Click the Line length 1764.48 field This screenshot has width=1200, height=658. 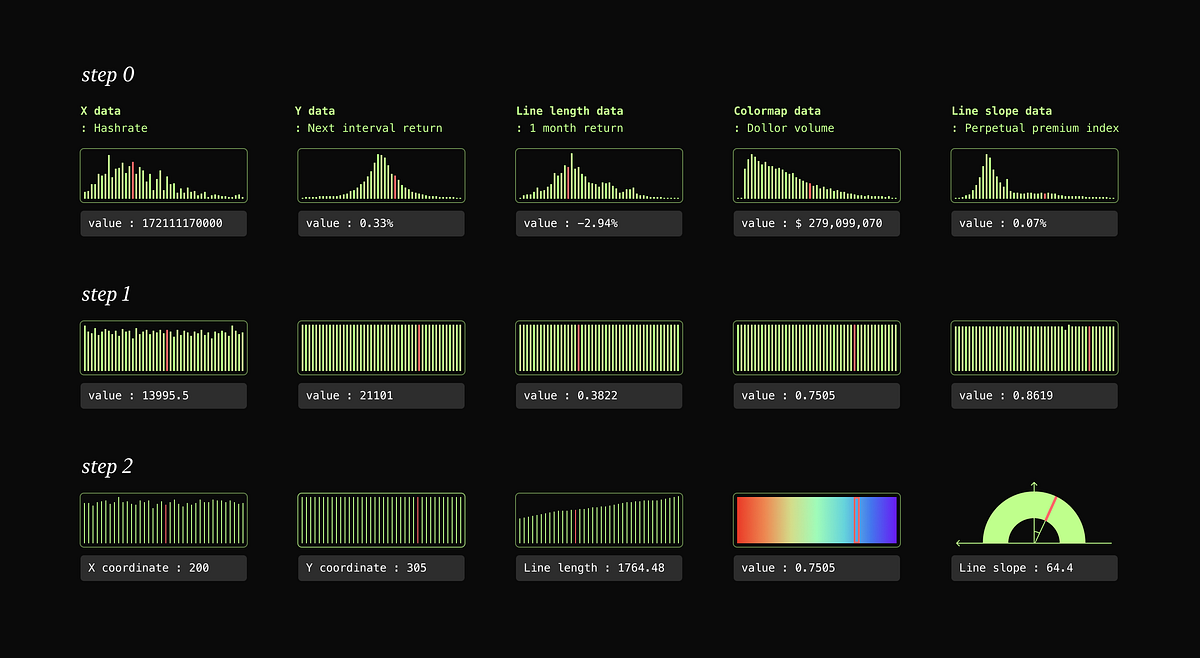point(598,567)
